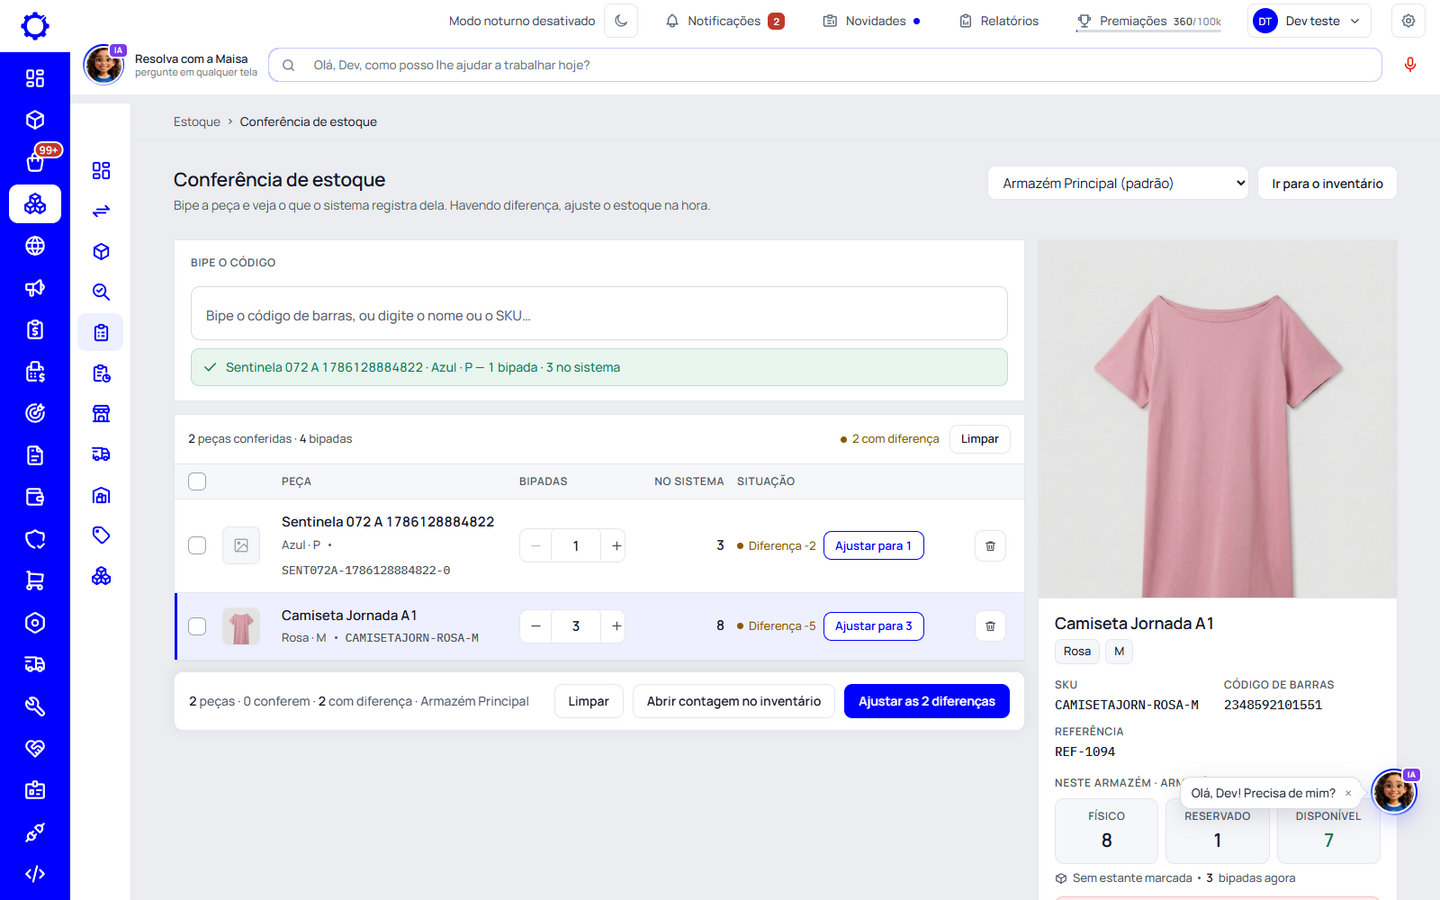
Task: Click Limpar button beside 2 com diferença
Action: 979,439
